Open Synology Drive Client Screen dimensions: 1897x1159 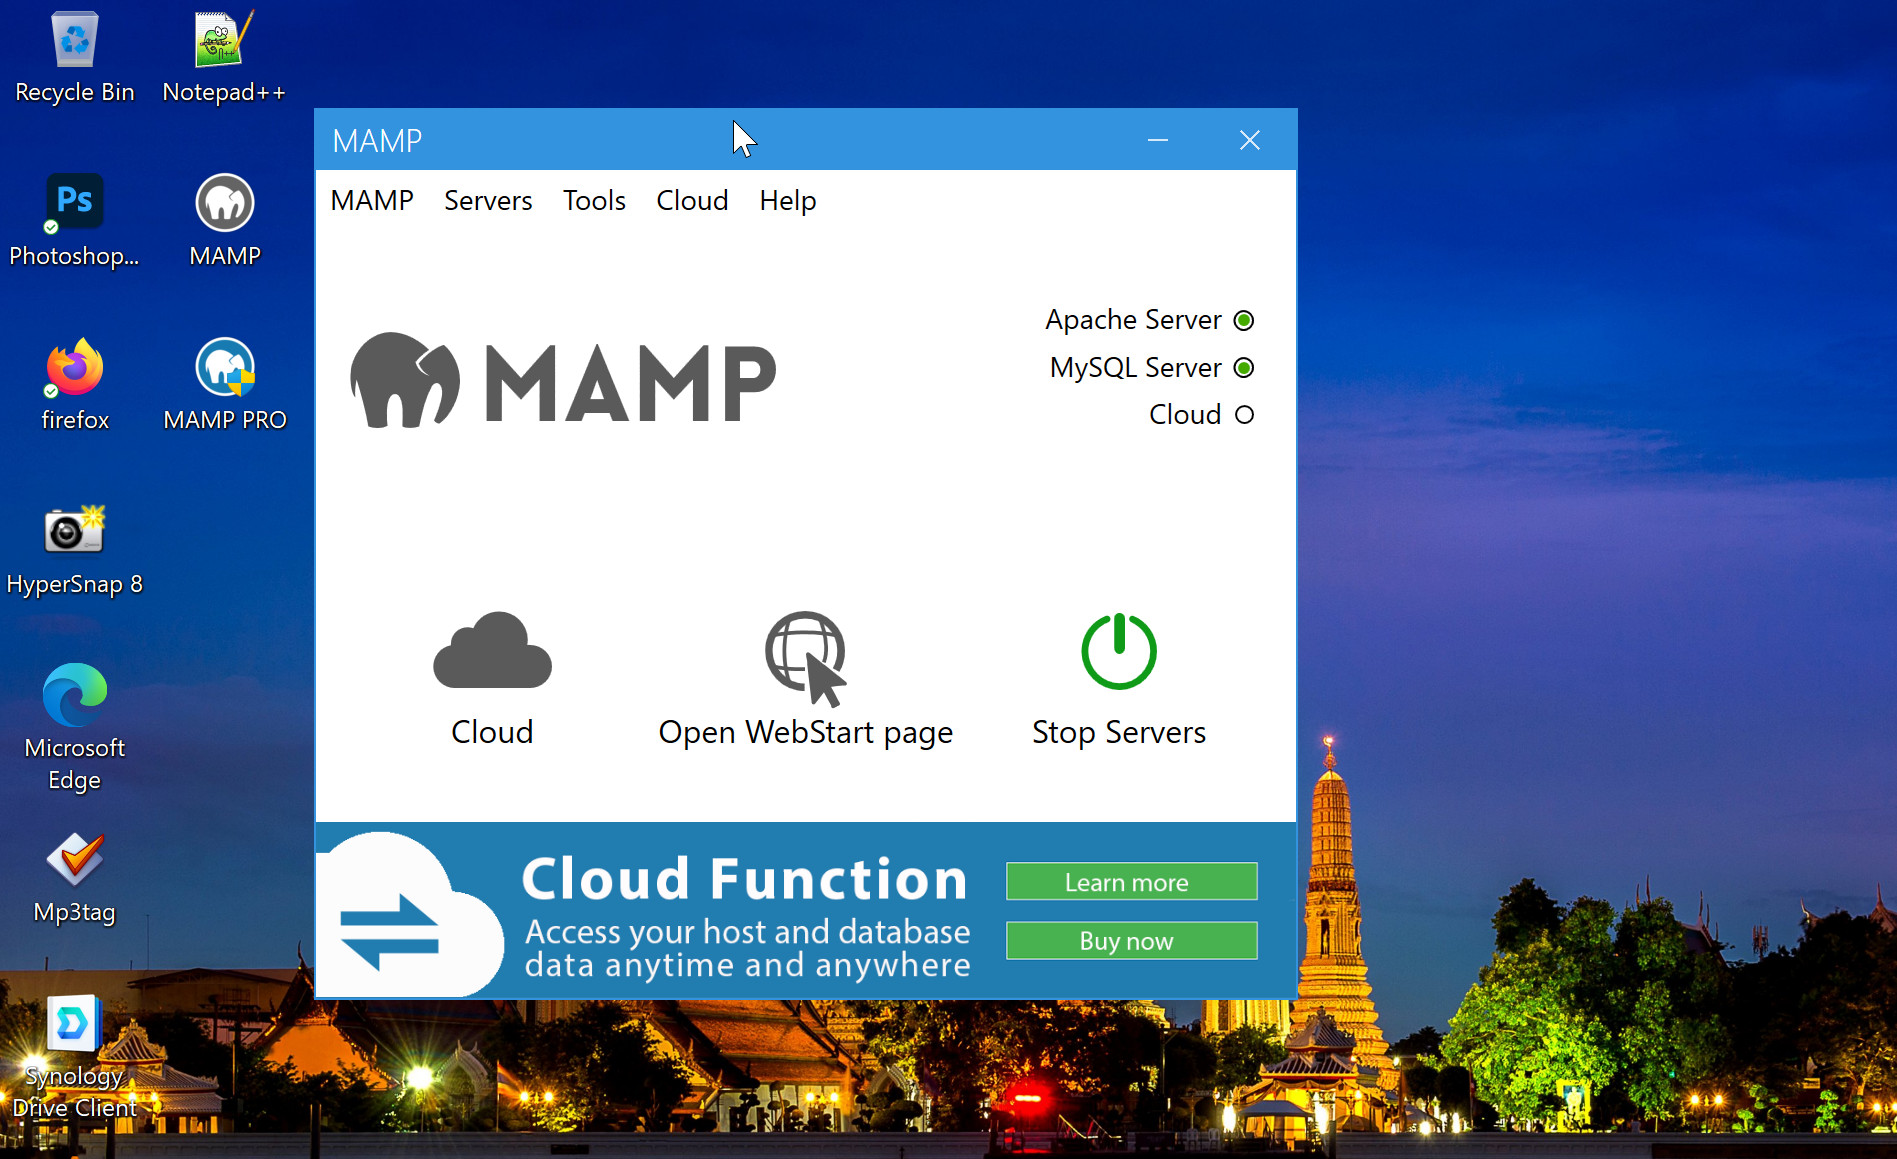[74, 1022]
